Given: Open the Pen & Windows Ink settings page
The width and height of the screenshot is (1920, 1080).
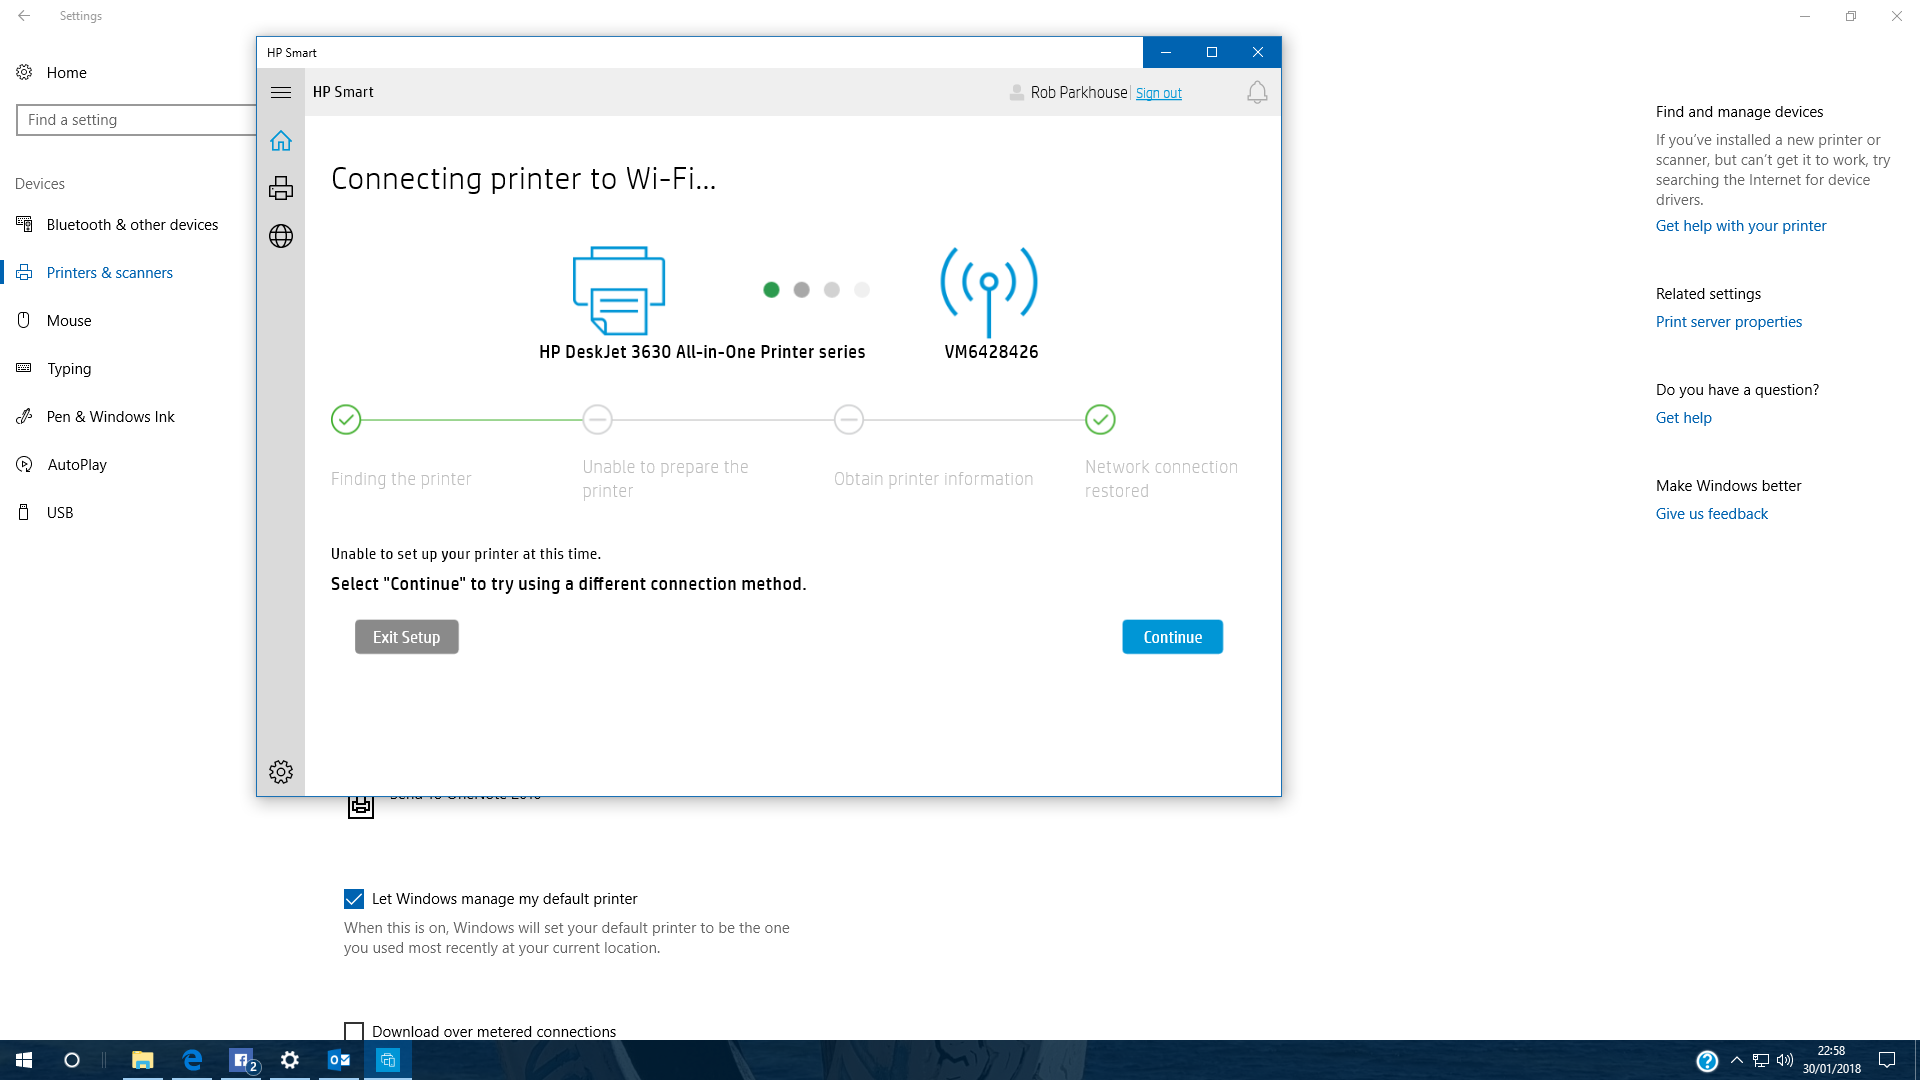Looking at the screenshot, I should click(110, 417).
